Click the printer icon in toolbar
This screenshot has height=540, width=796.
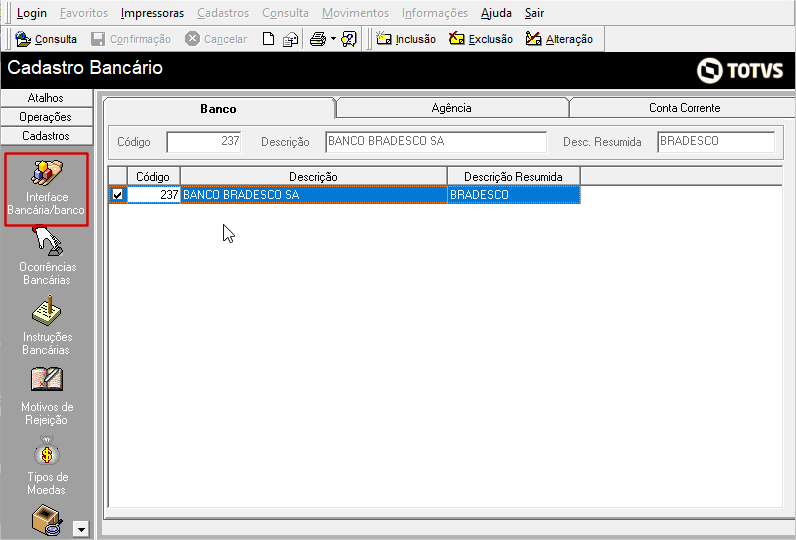click(318, 39)
